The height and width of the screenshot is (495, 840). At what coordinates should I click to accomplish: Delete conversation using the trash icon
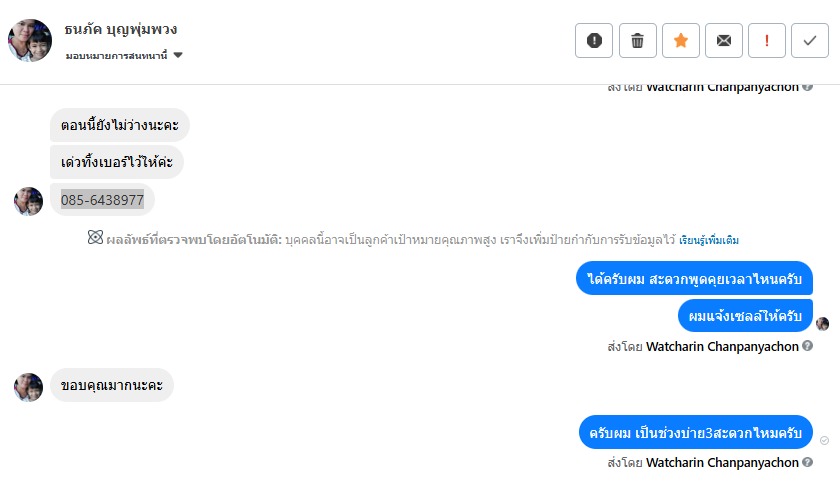pos(637,41)
